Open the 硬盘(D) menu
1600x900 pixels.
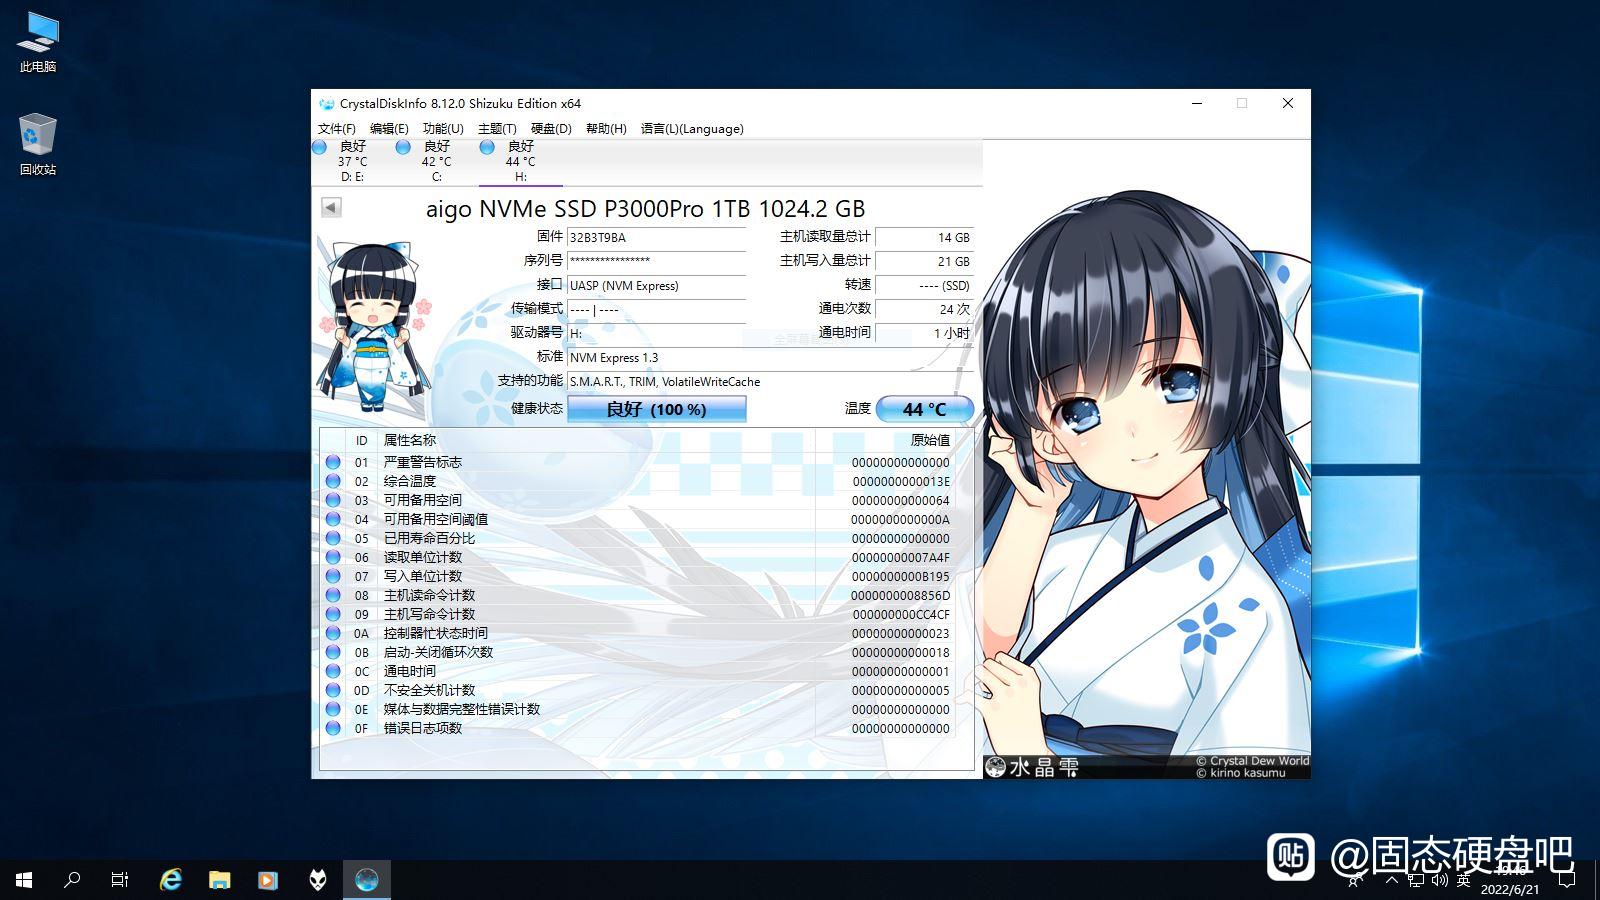[x=551, y=129]
